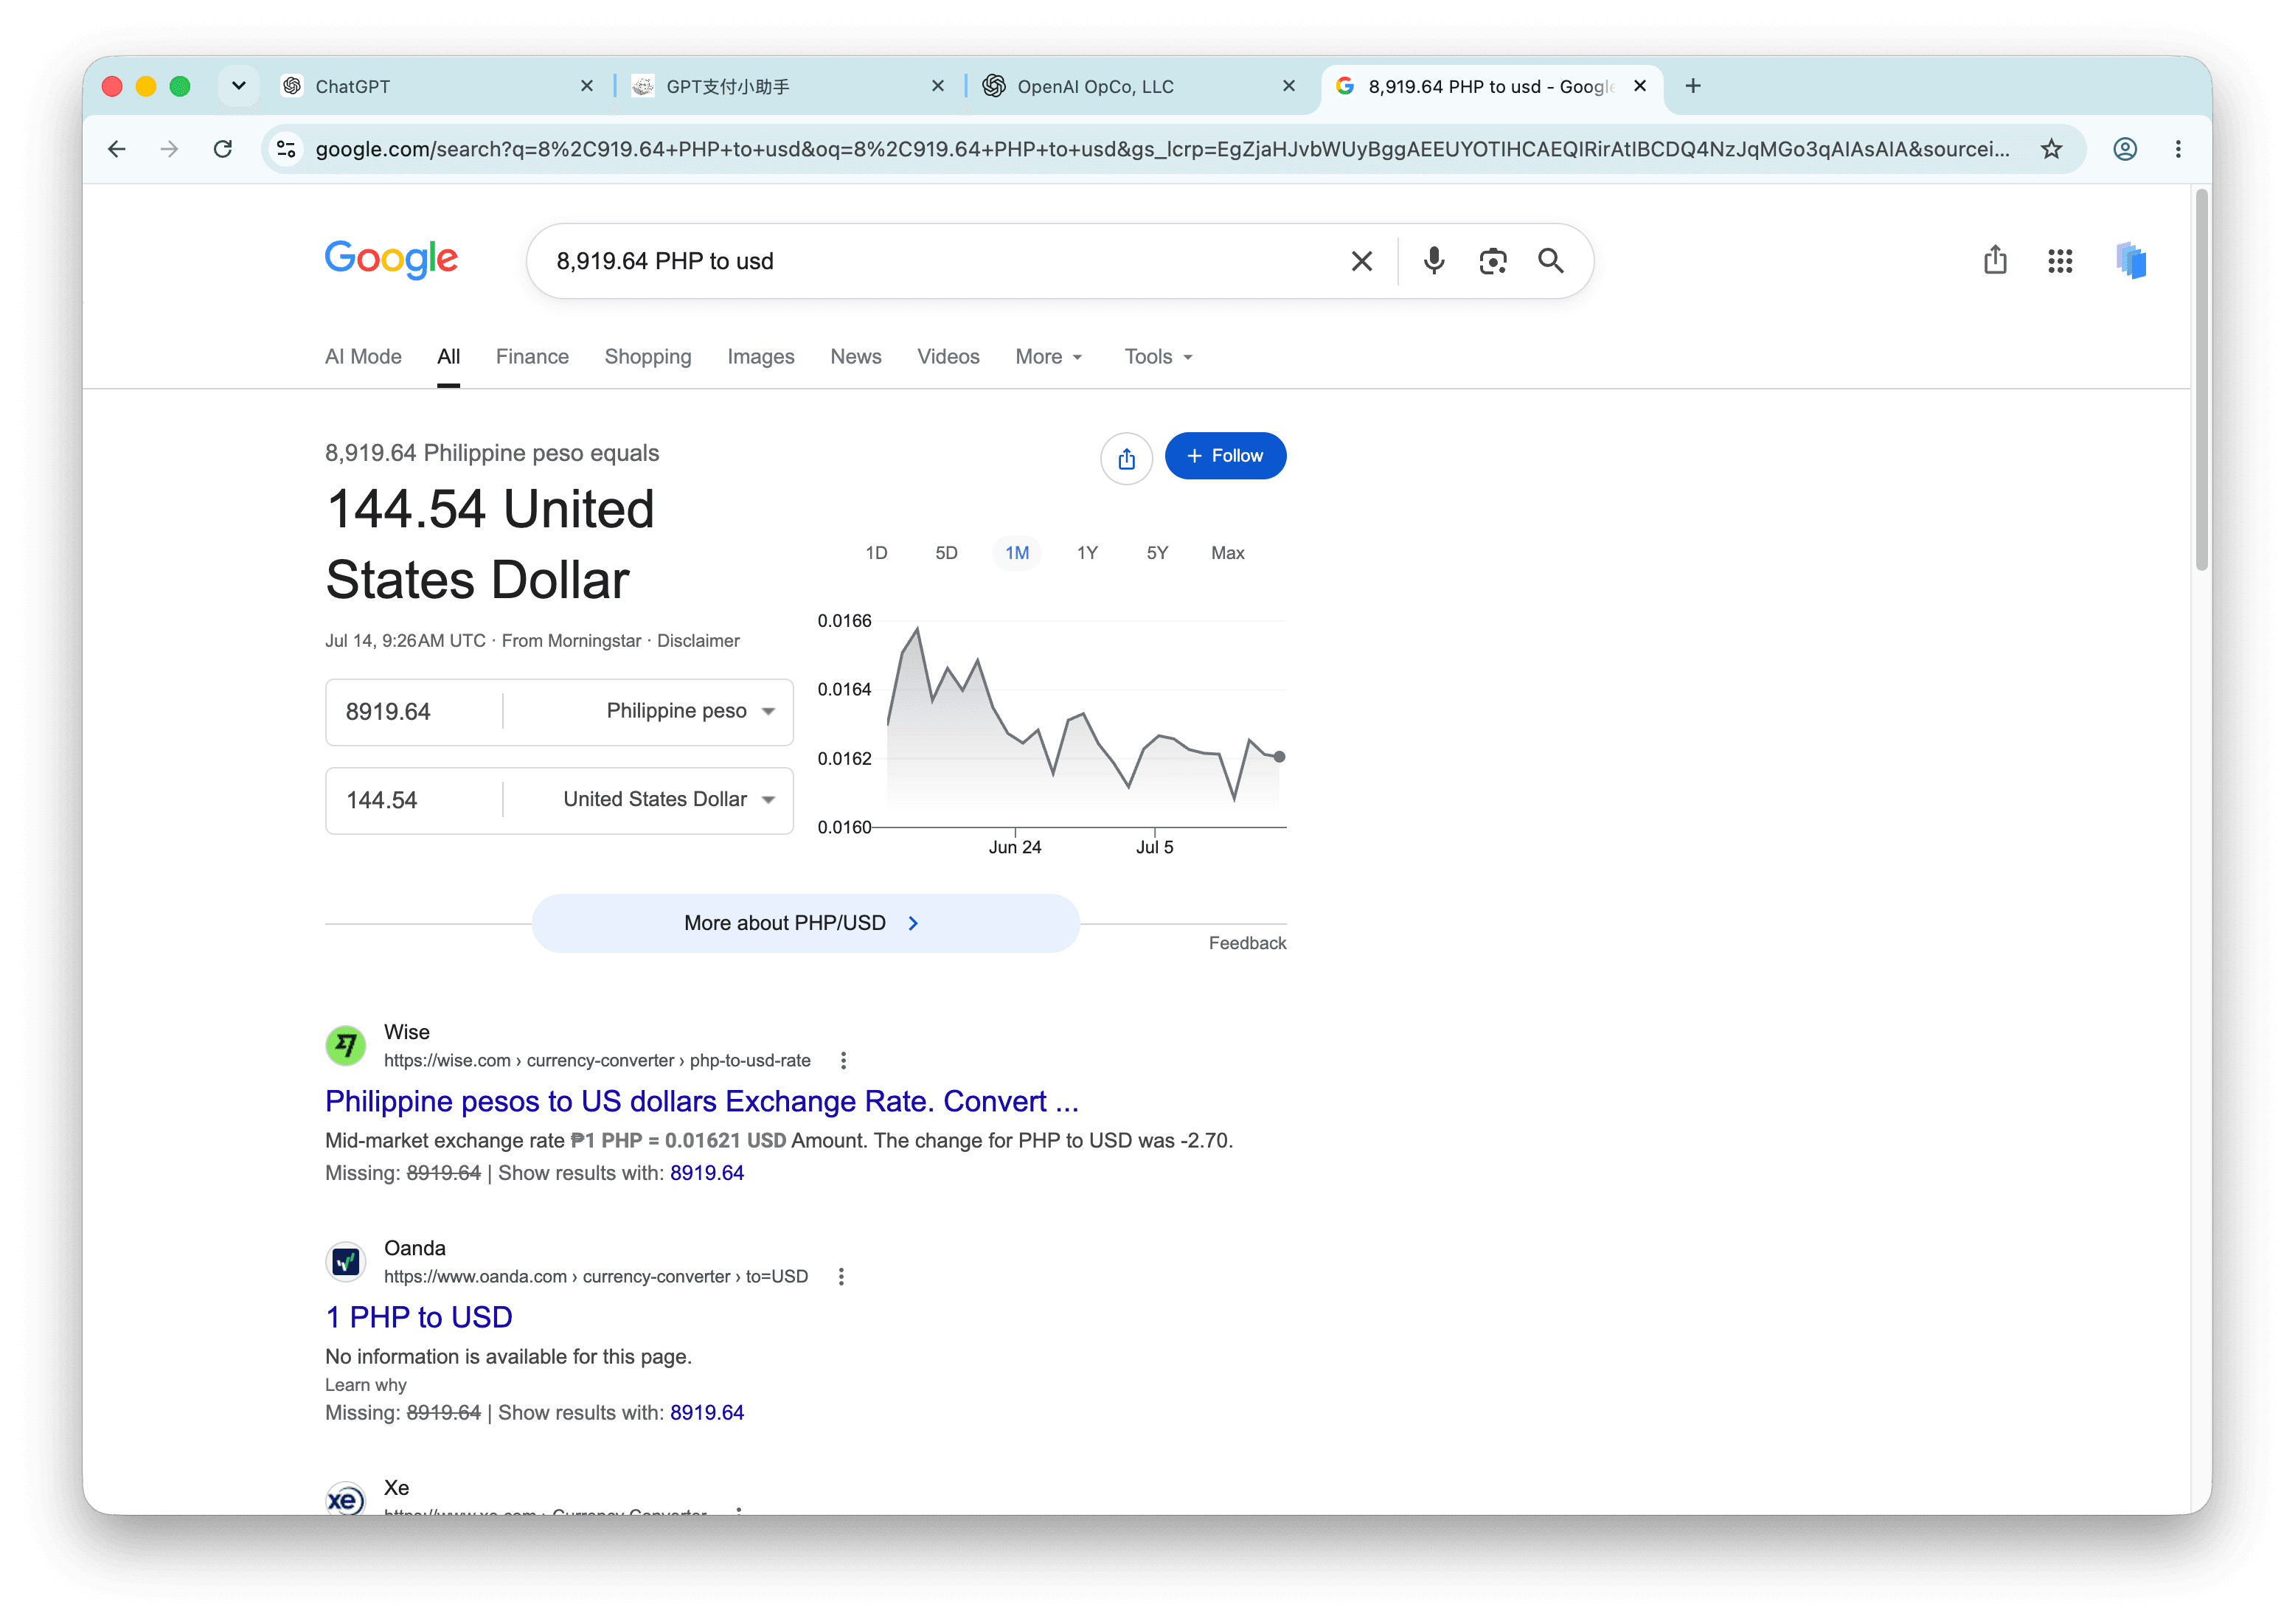Click the latest data point on chart
The image size is (2295, 1624).
tap(1279, 757)
